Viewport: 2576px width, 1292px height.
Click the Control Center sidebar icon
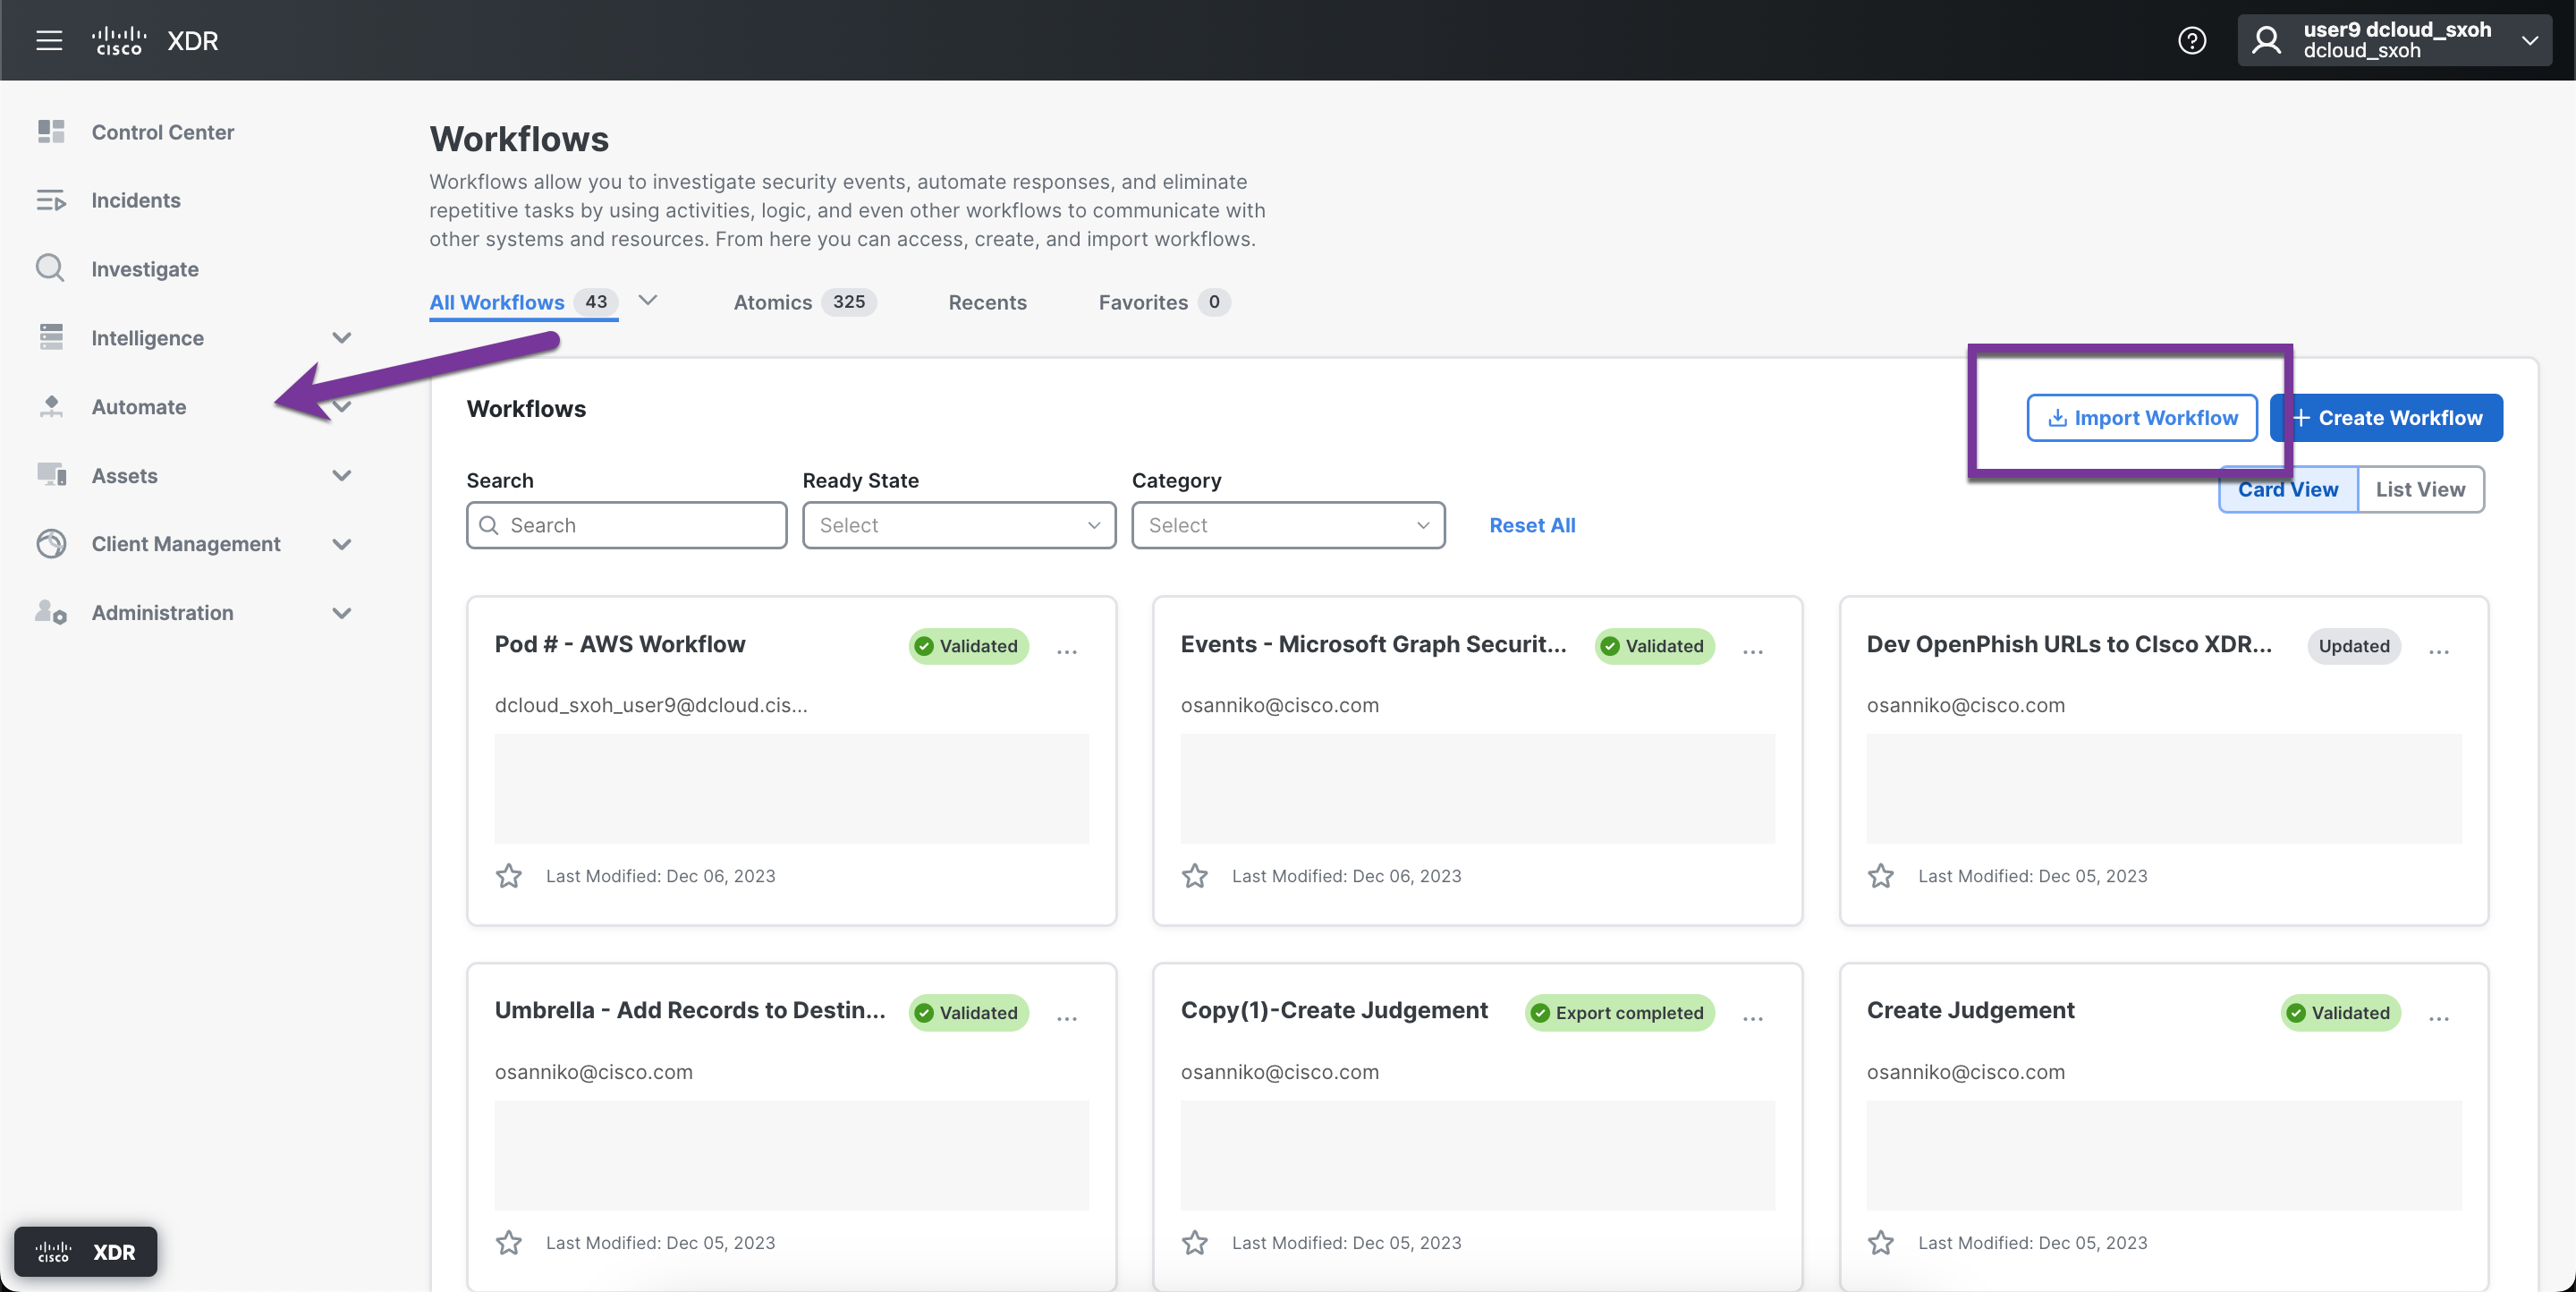51,132
